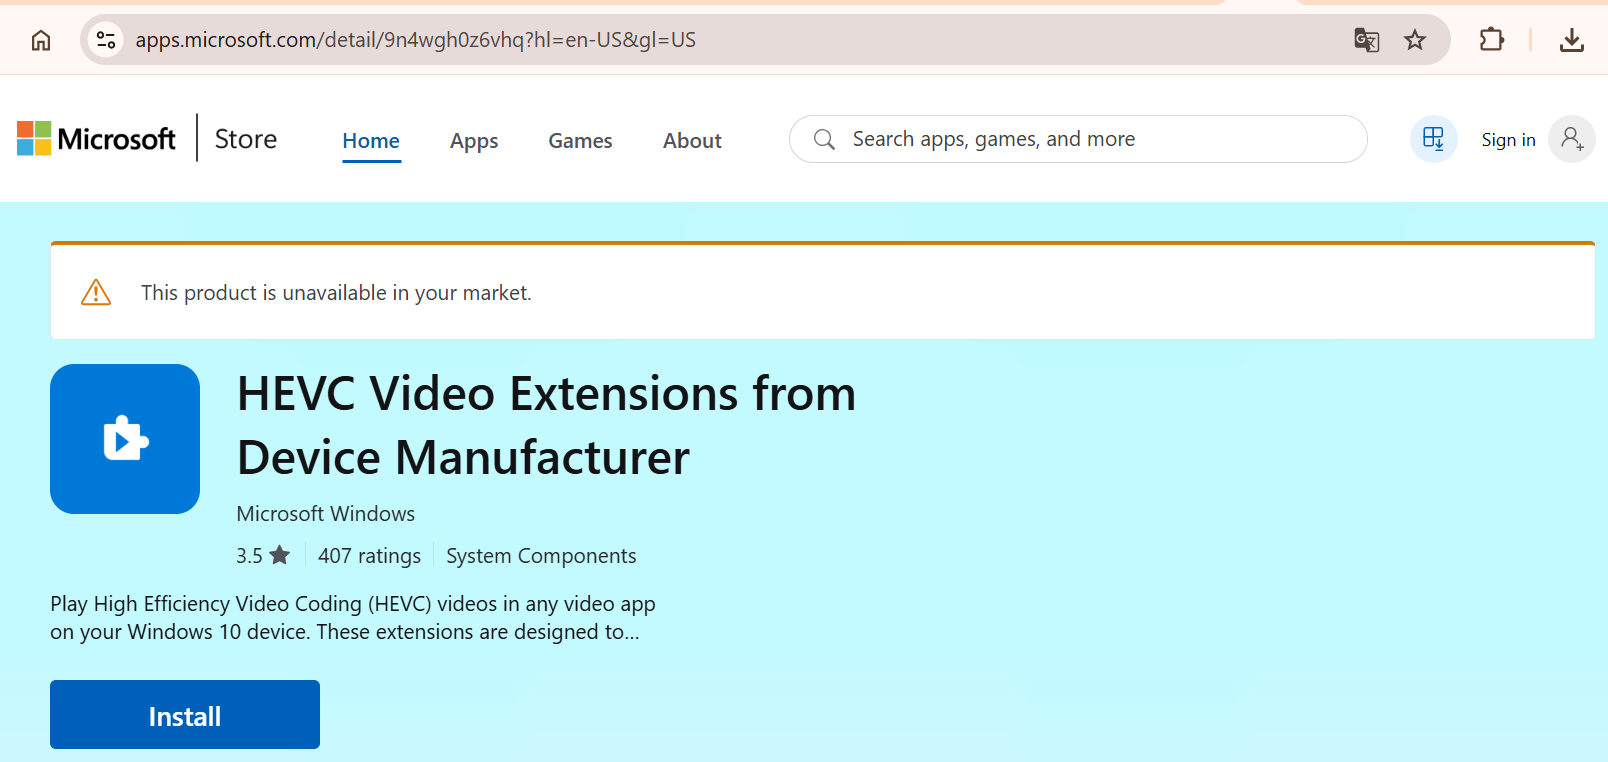
Task: Open the Apps tab
Action: (474, 141)
